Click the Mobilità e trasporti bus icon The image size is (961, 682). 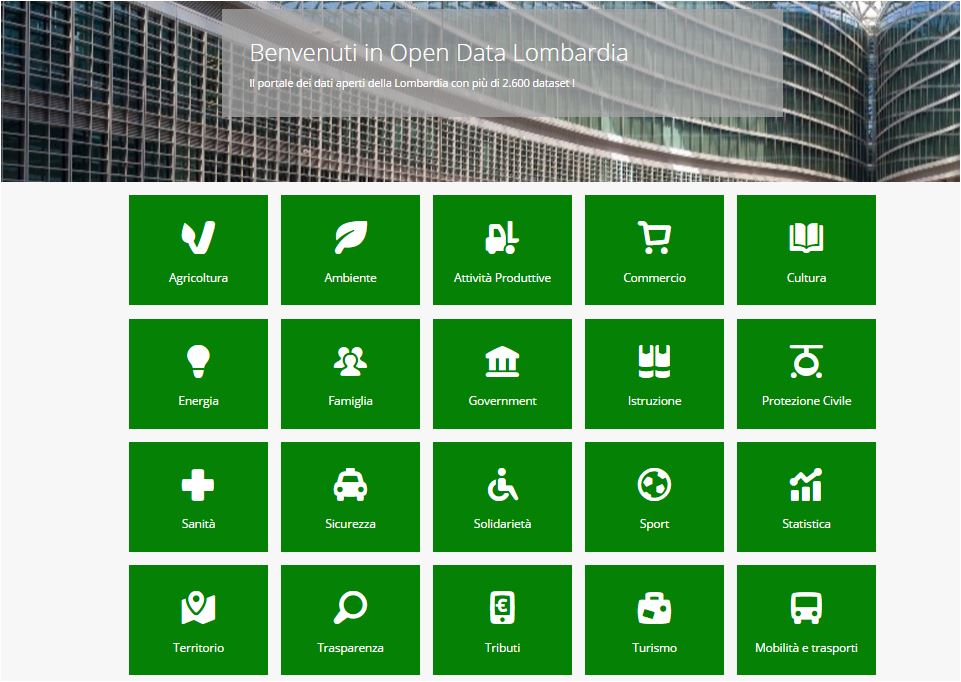coord(806,607)
